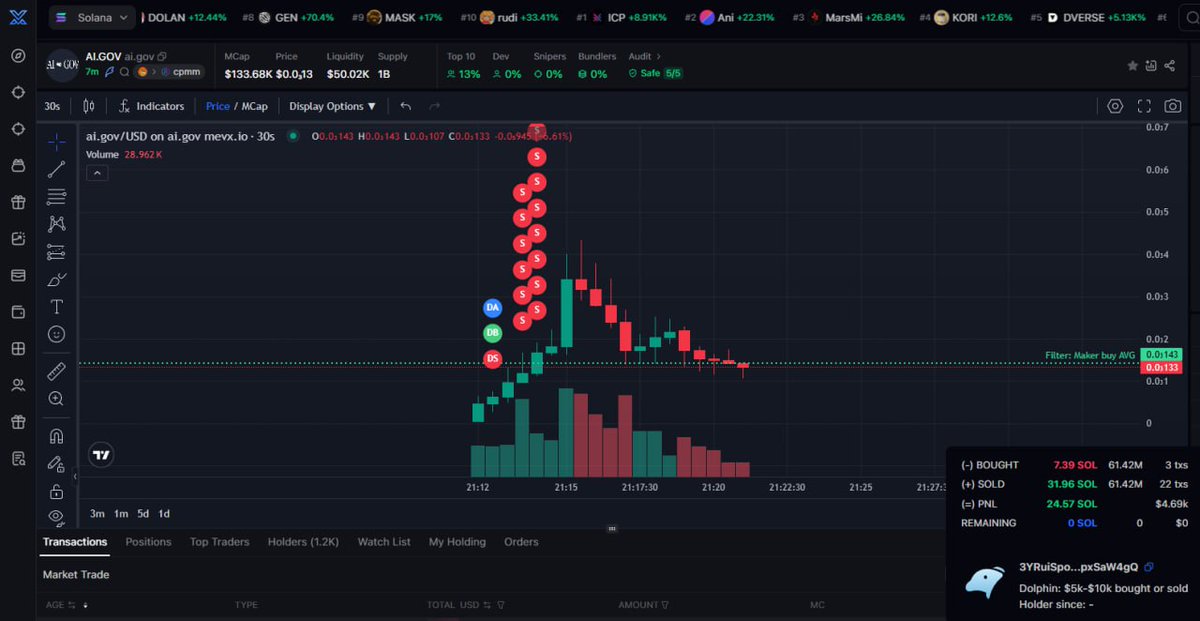Open the Transactions tab

click(x=75, y=542)
